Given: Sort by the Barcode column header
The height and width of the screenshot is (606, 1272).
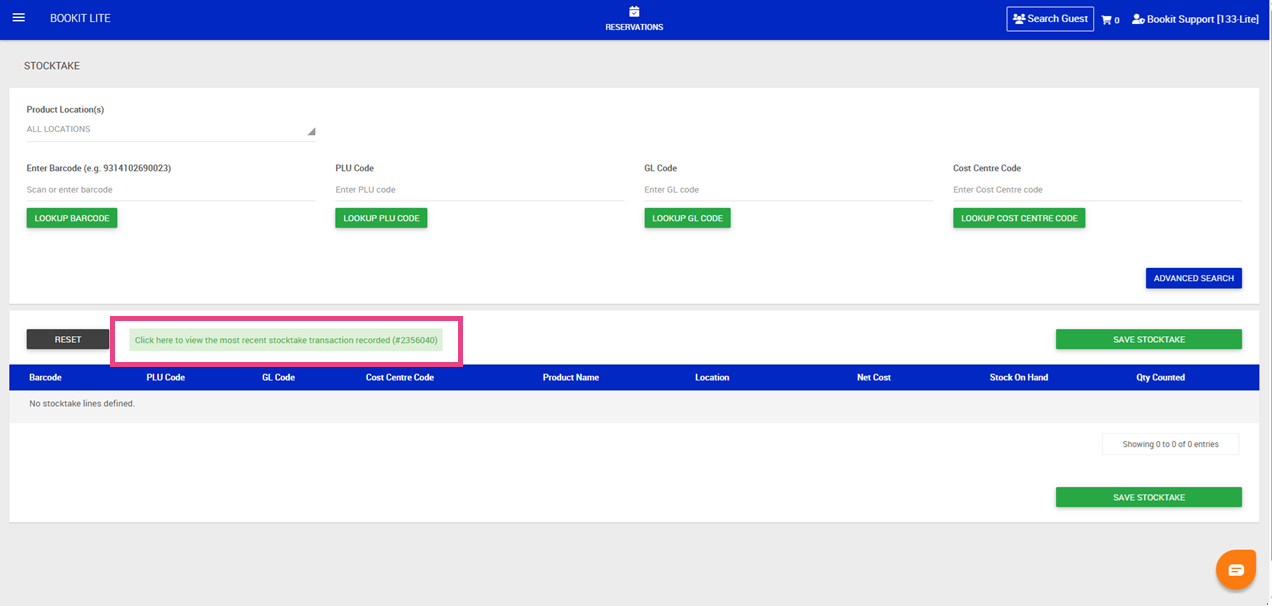Looking at the screenshot, I should coord(45,377).
